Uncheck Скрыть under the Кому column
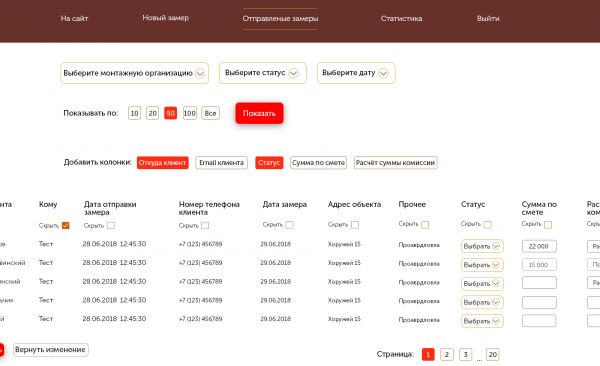This screenshot has width=600, height=366. pos(66,225)
